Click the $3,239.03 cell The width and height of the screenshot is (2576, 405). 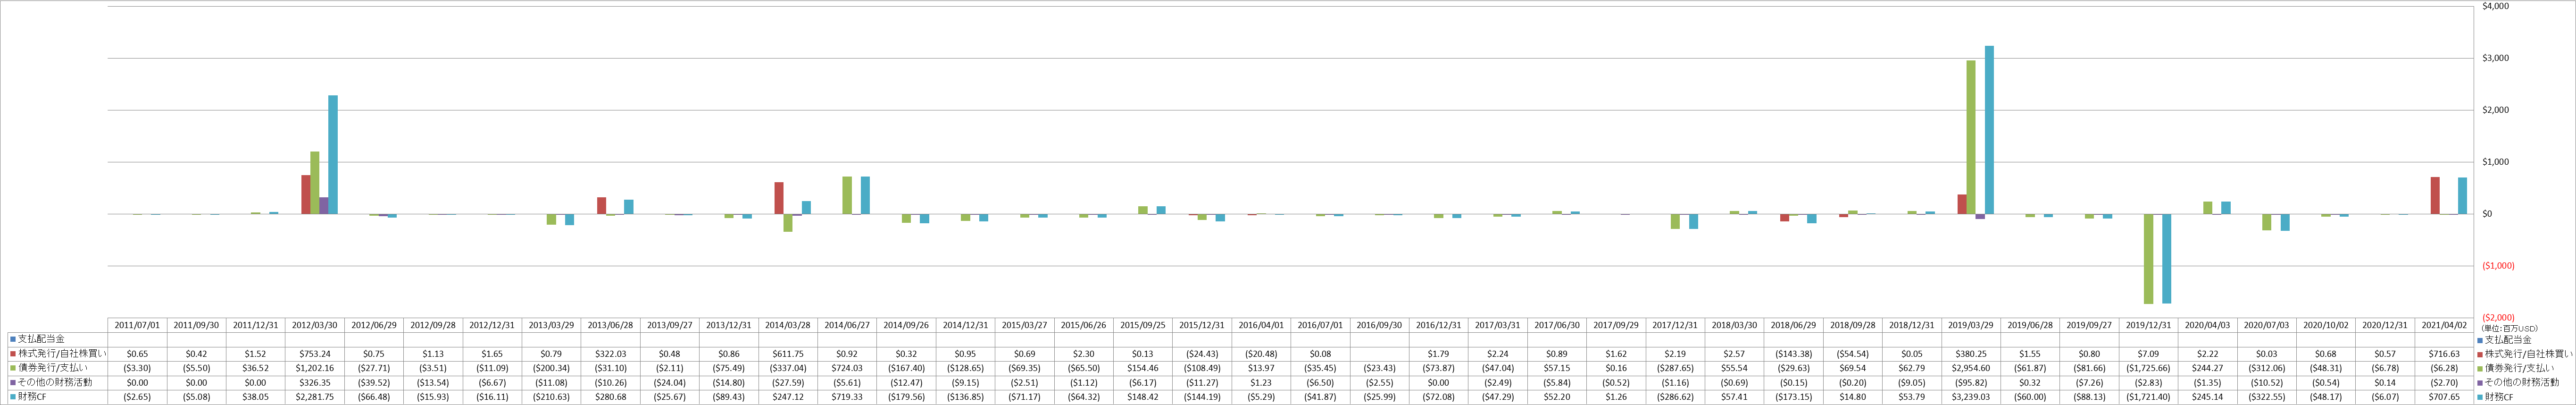click(x=1971, y=397)
